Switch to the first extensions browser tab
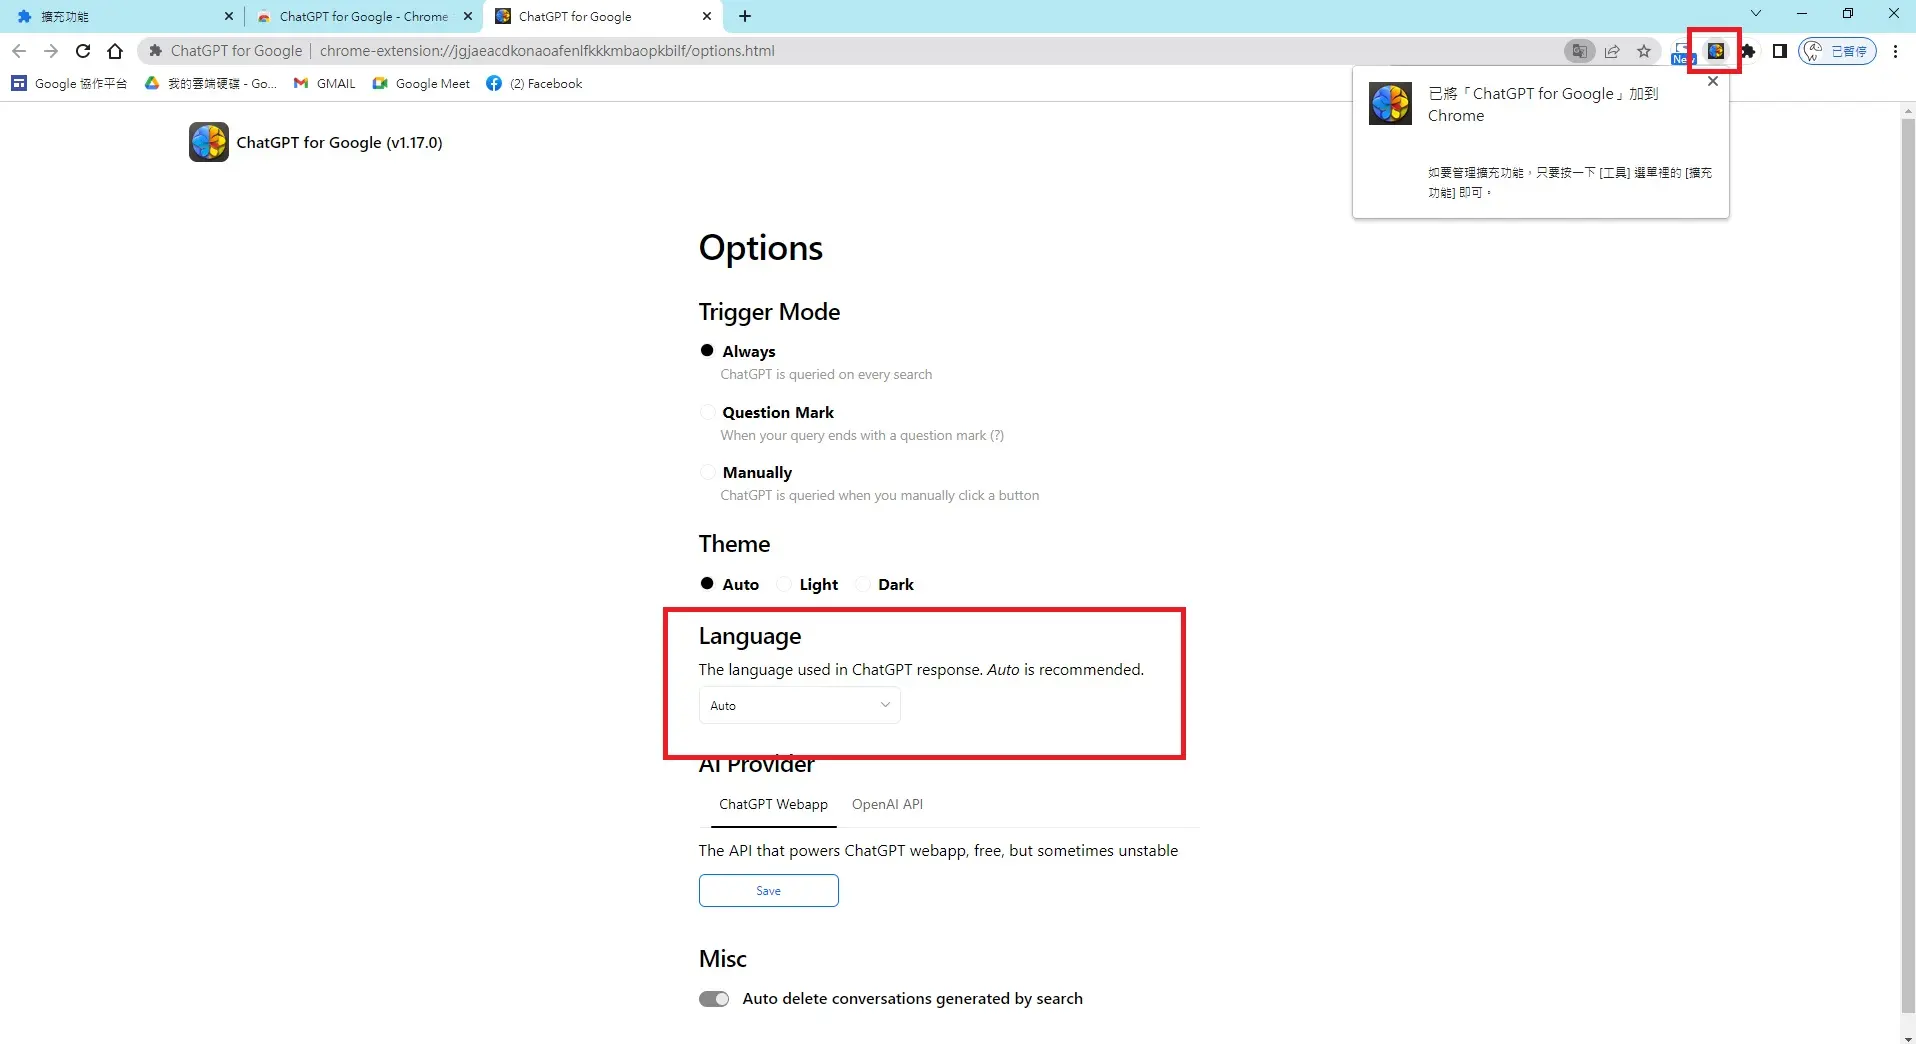1916x1044 pixels. point(120,16)
